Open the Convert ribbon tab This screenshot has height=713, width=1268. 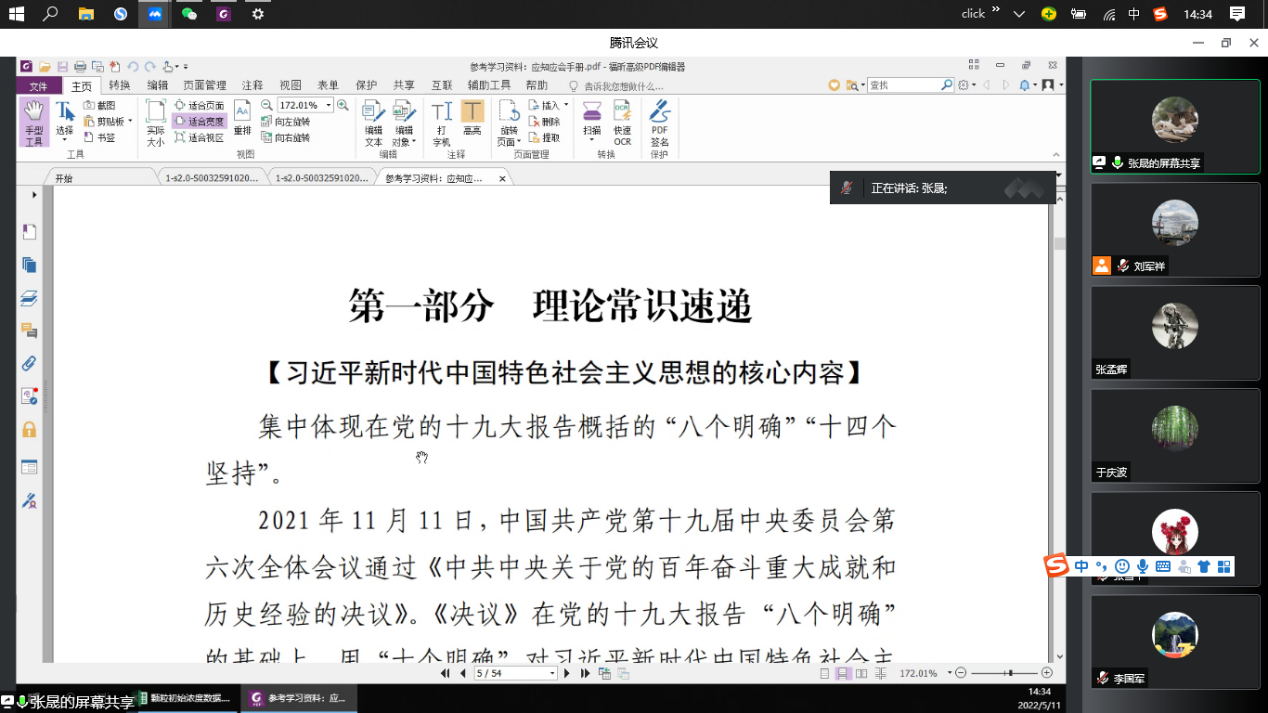click(119, 86)
